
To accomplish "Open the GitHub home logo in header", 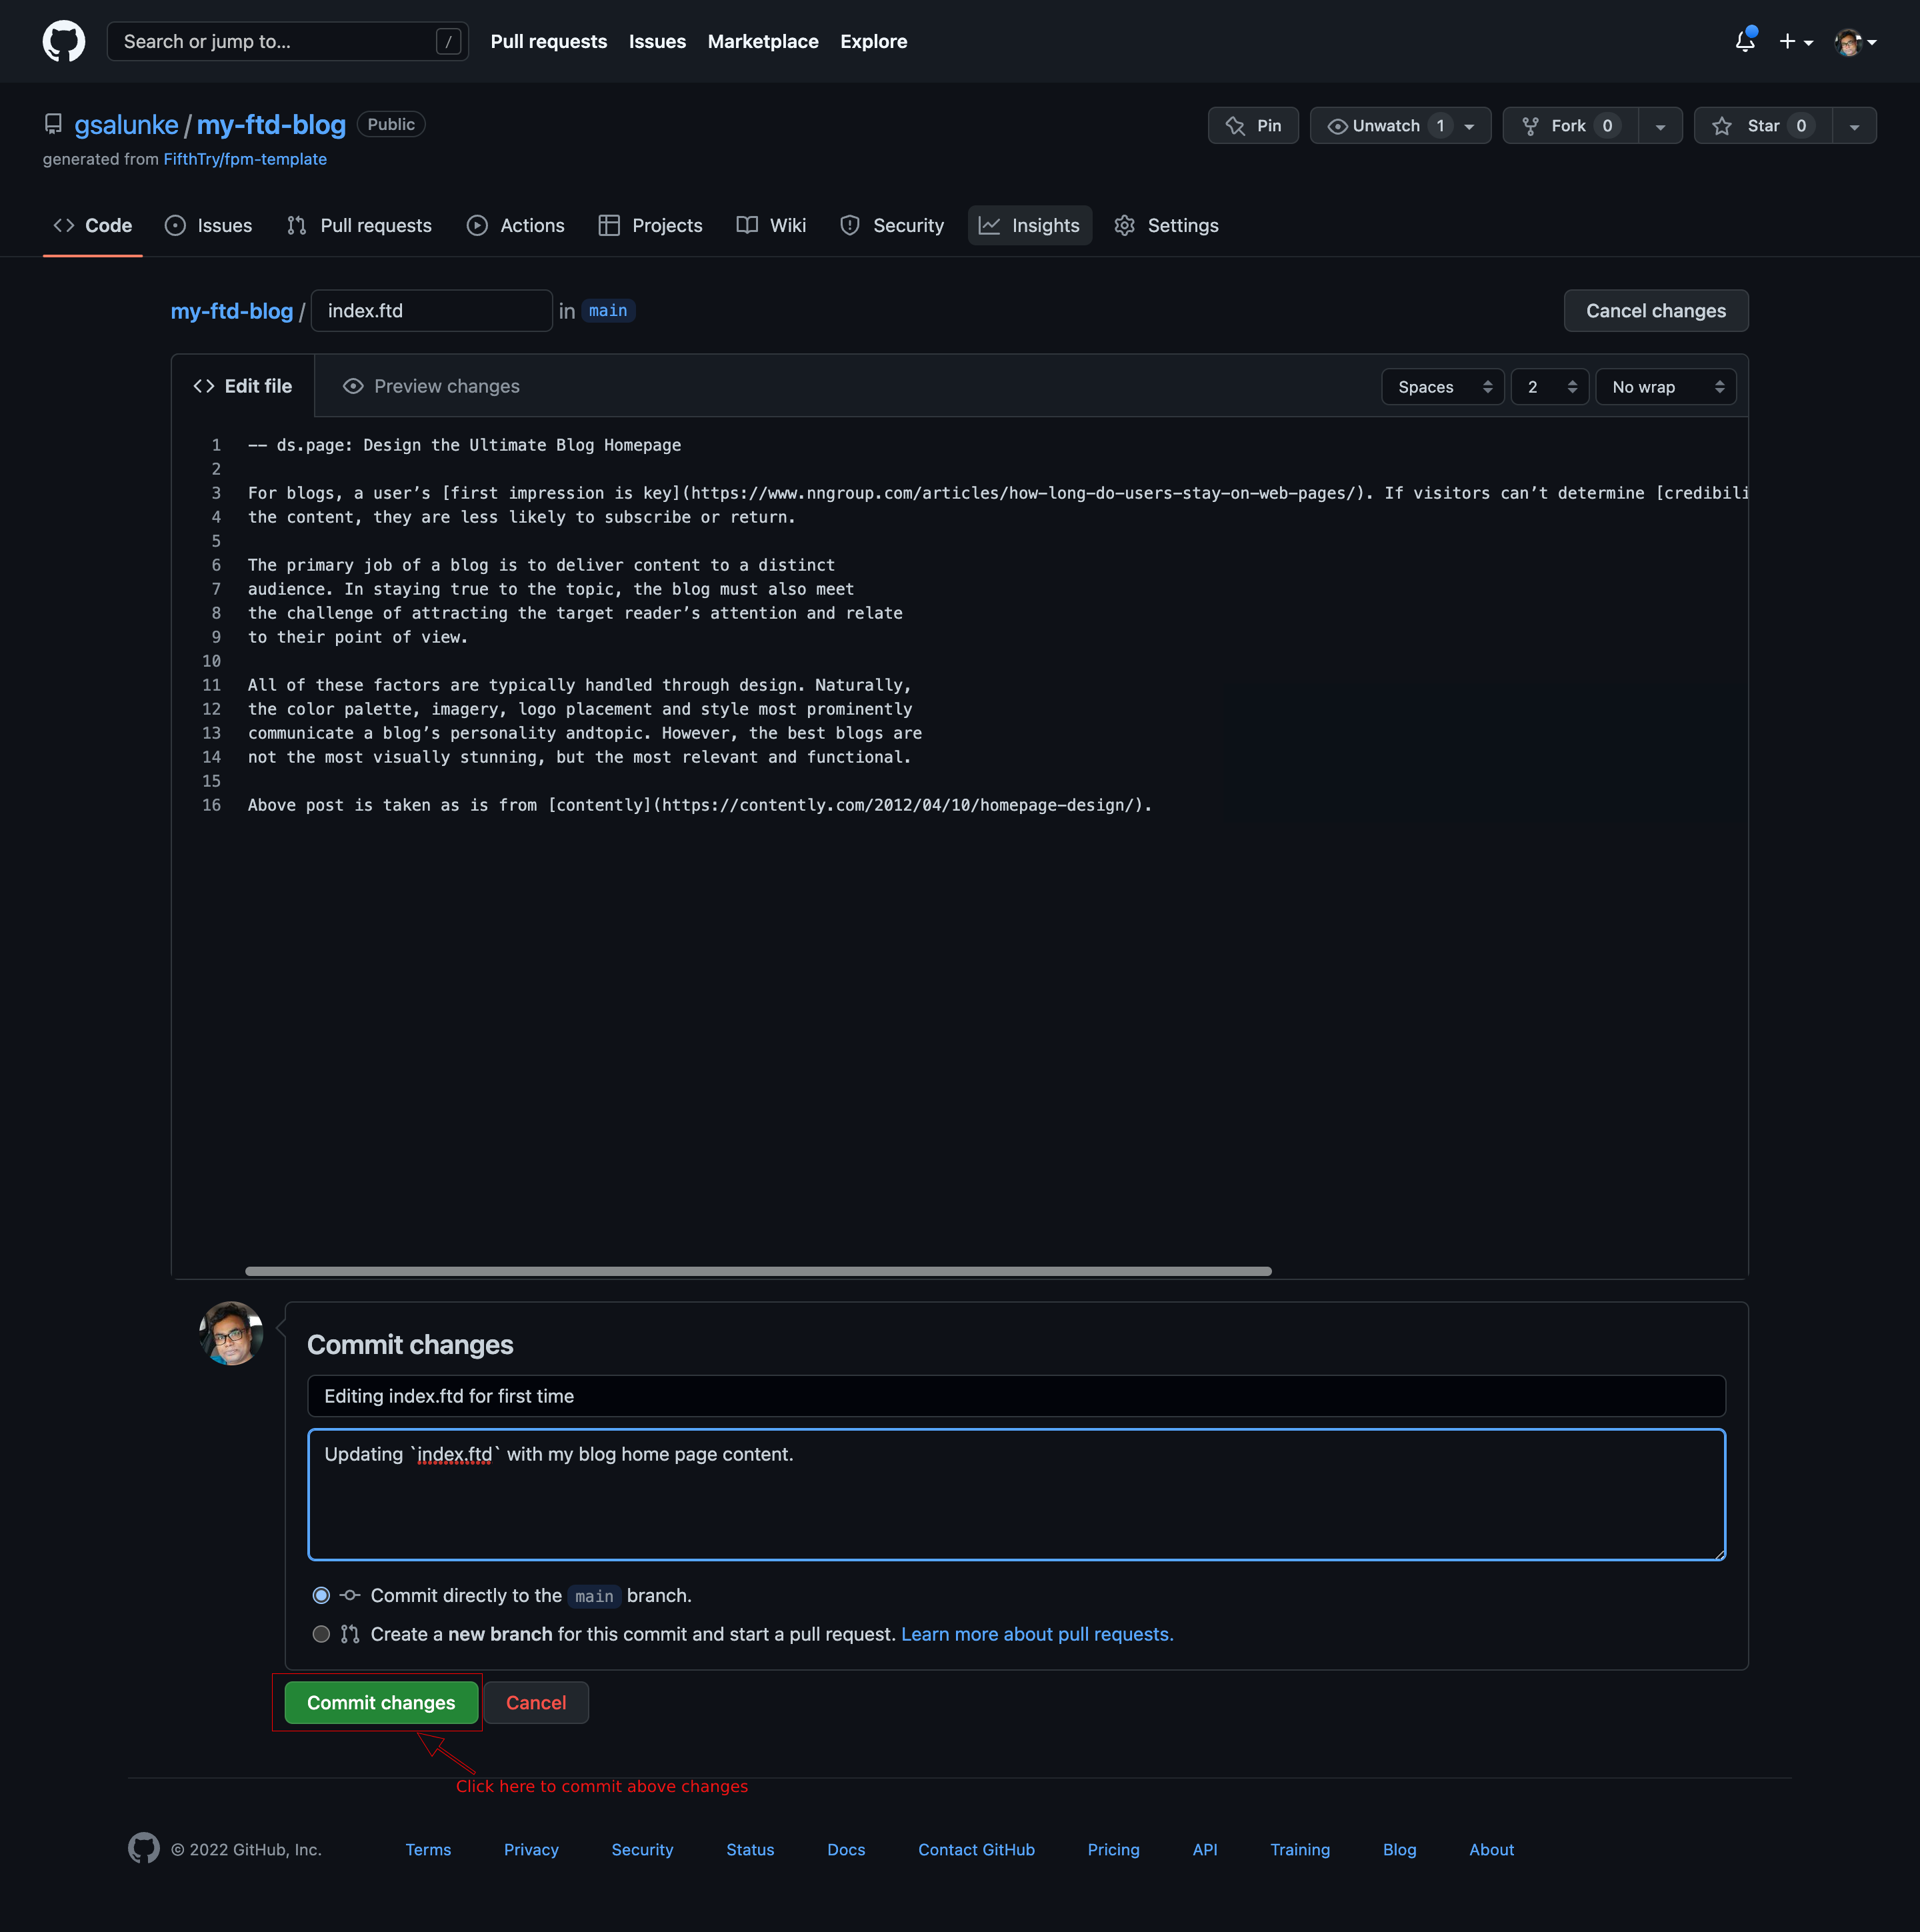I will point(64,41).
